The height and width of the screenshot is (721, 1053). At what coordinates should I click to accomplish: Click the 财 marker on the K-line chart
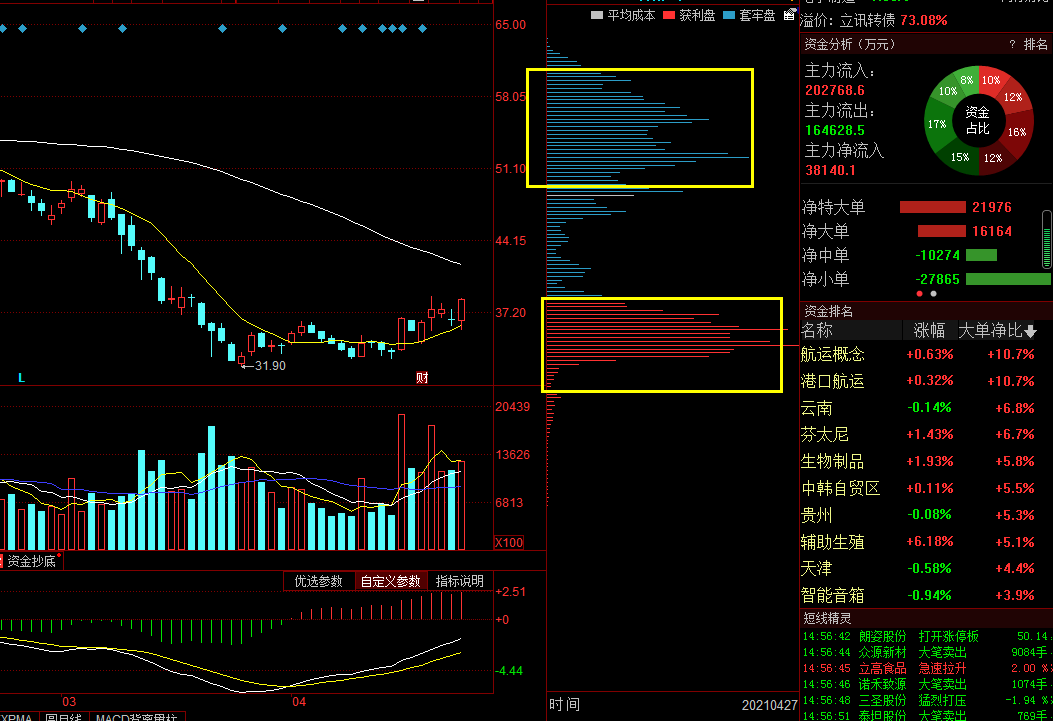422,377
